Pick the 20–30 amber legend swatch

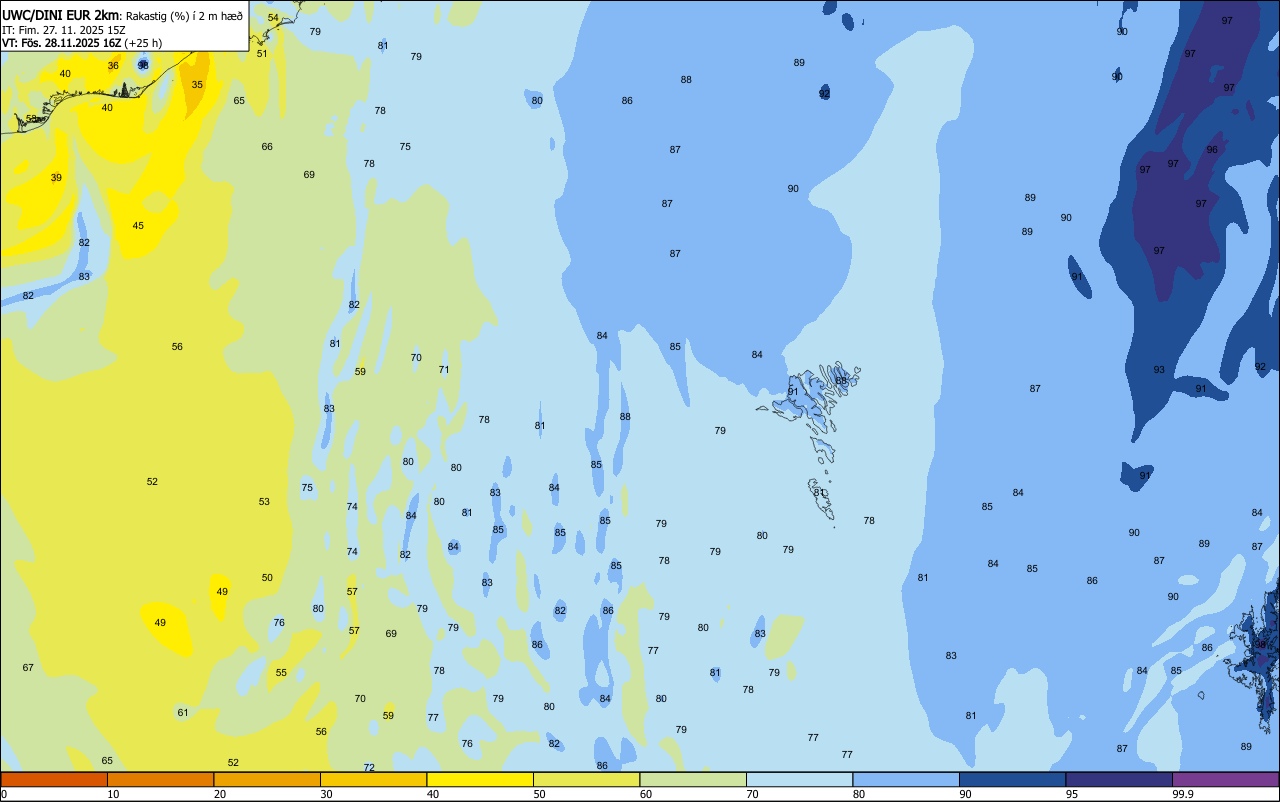267,779
